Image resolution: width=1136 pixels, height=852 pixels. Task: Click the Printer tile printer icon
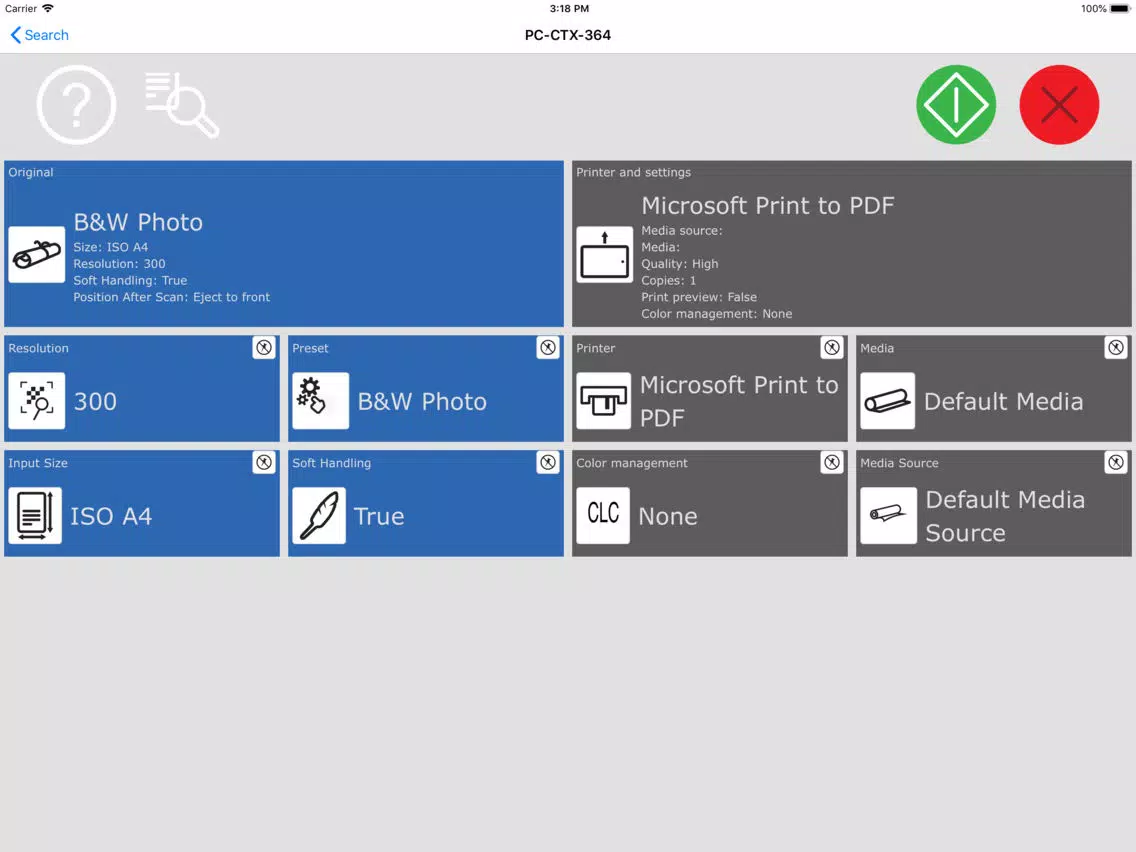pyautogui.click(x=604, y=401)
